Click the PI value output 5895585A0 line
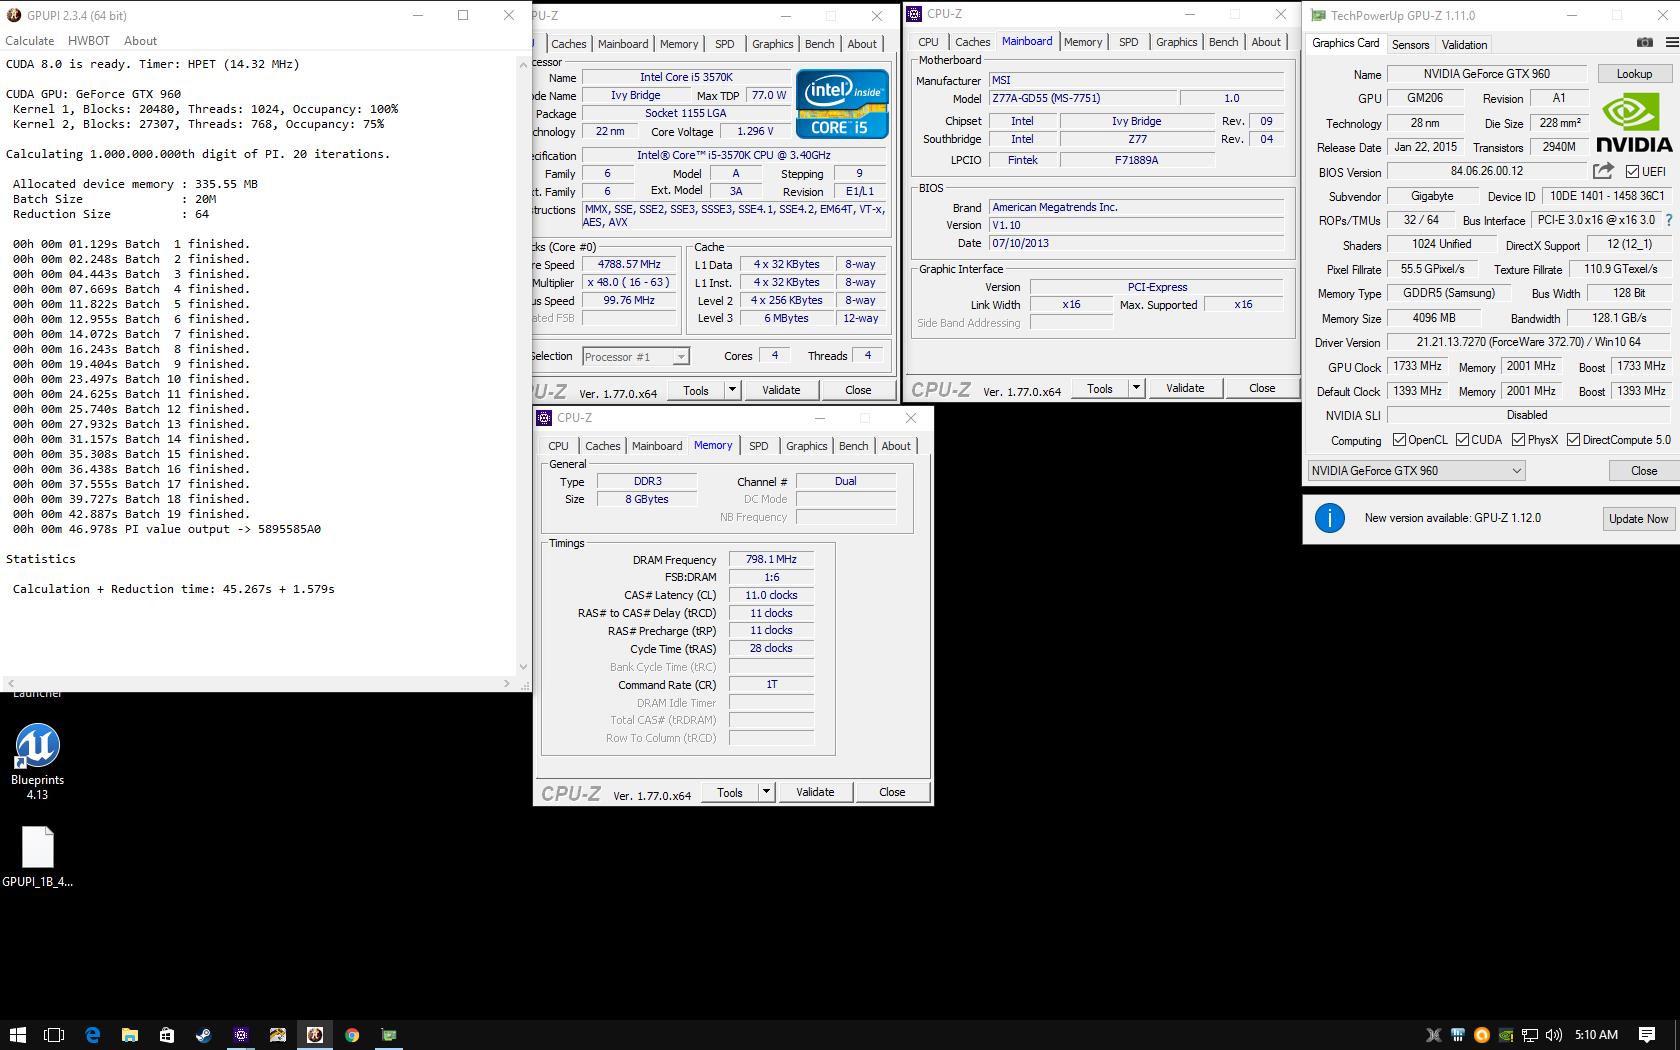 click(167, 529)
